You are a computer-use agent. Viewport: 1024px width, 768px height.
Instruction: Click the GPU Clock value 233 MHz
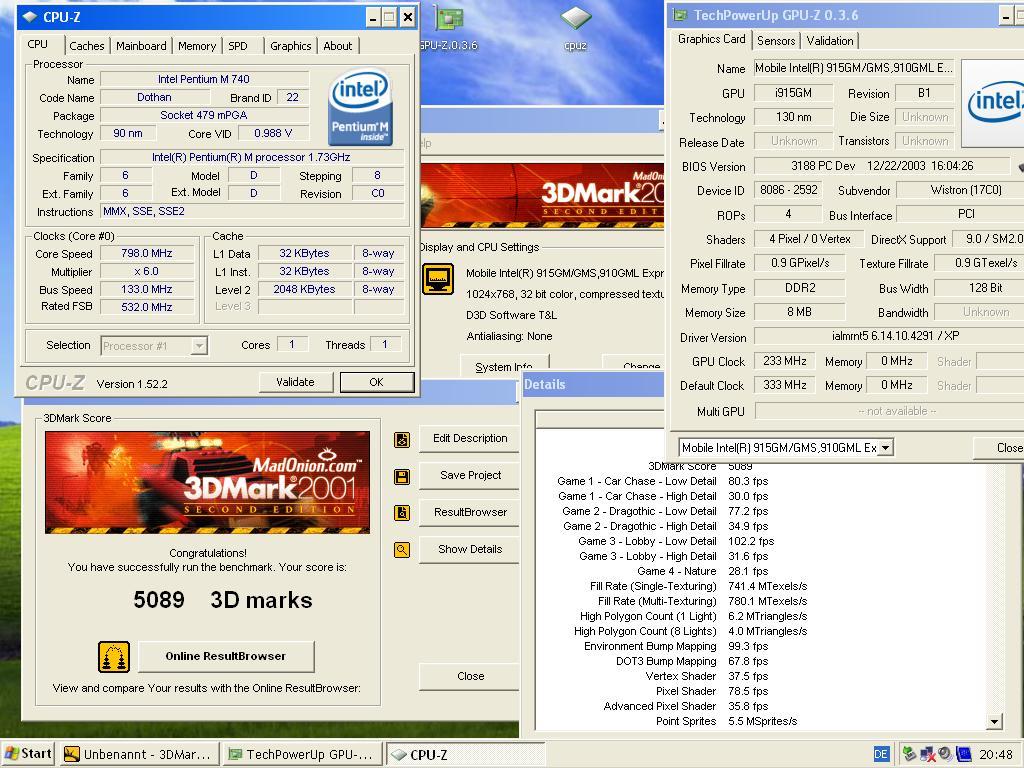(x=784, y=361)
